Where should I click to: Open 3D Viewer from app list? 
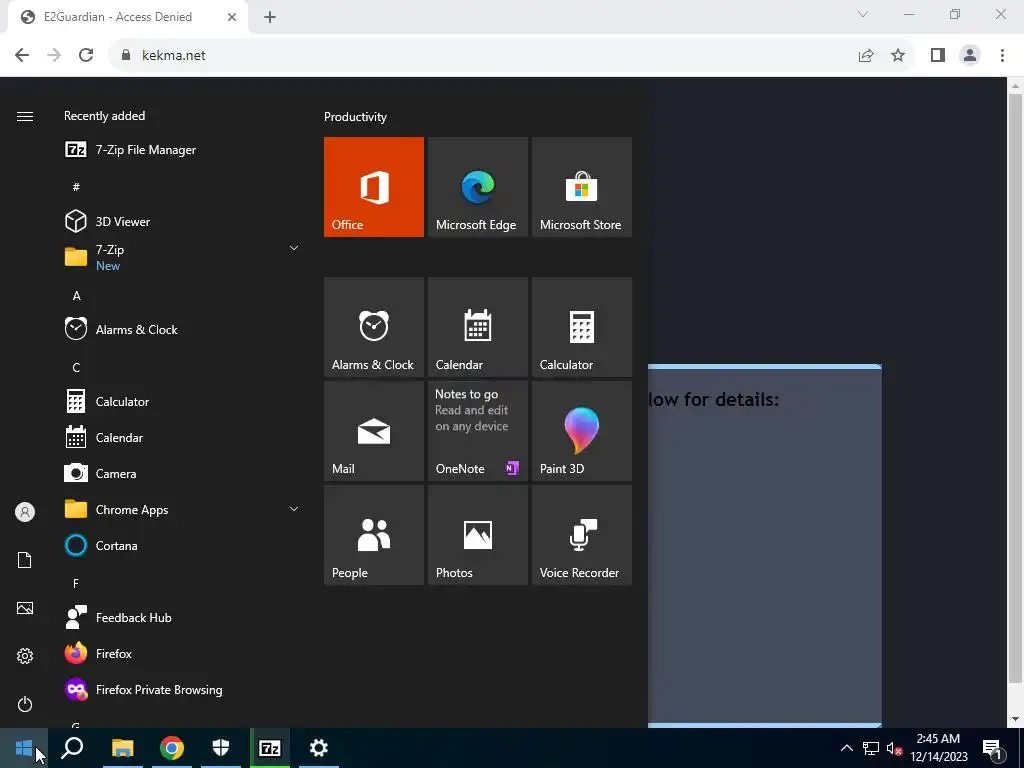point(183,221)
